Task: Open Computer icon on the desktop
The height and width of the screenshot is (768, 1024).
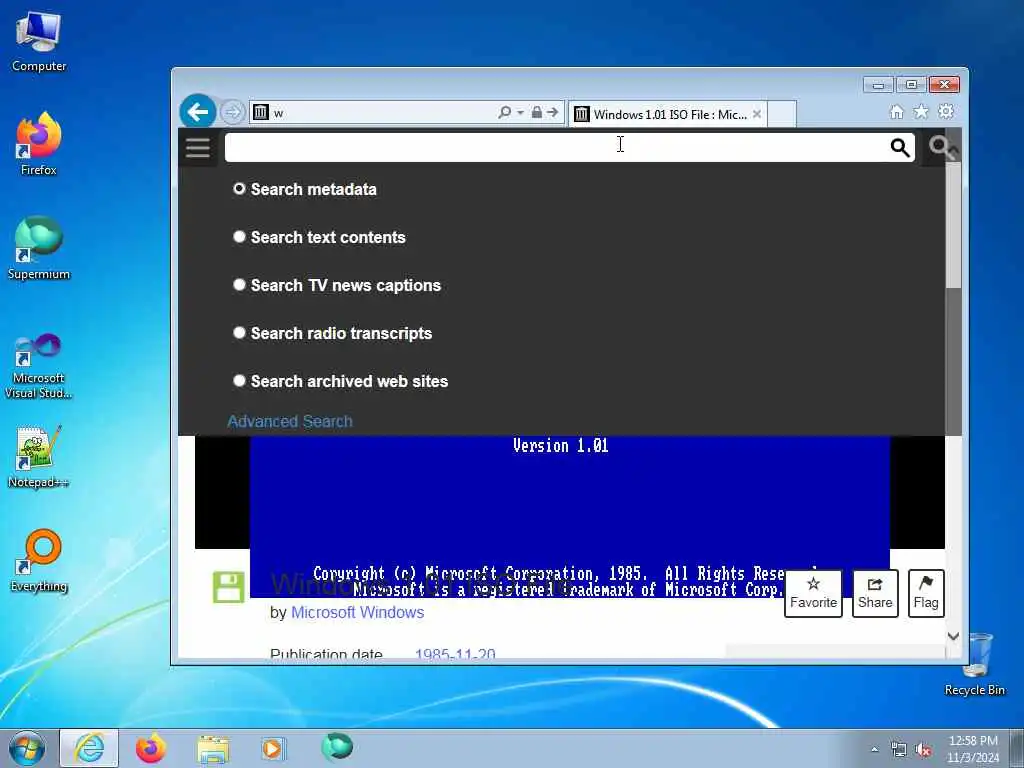Action: pyautogui.click(x=39, y=41)
